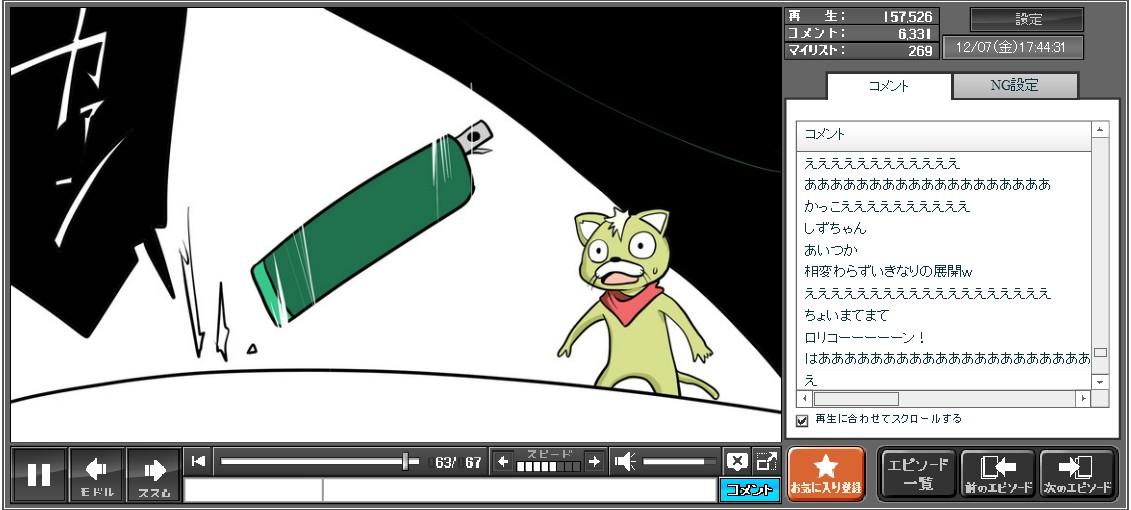Increase playback speed with right arrow
The width and height of the screenshot is (1131, 510).
tap(594, 461)
